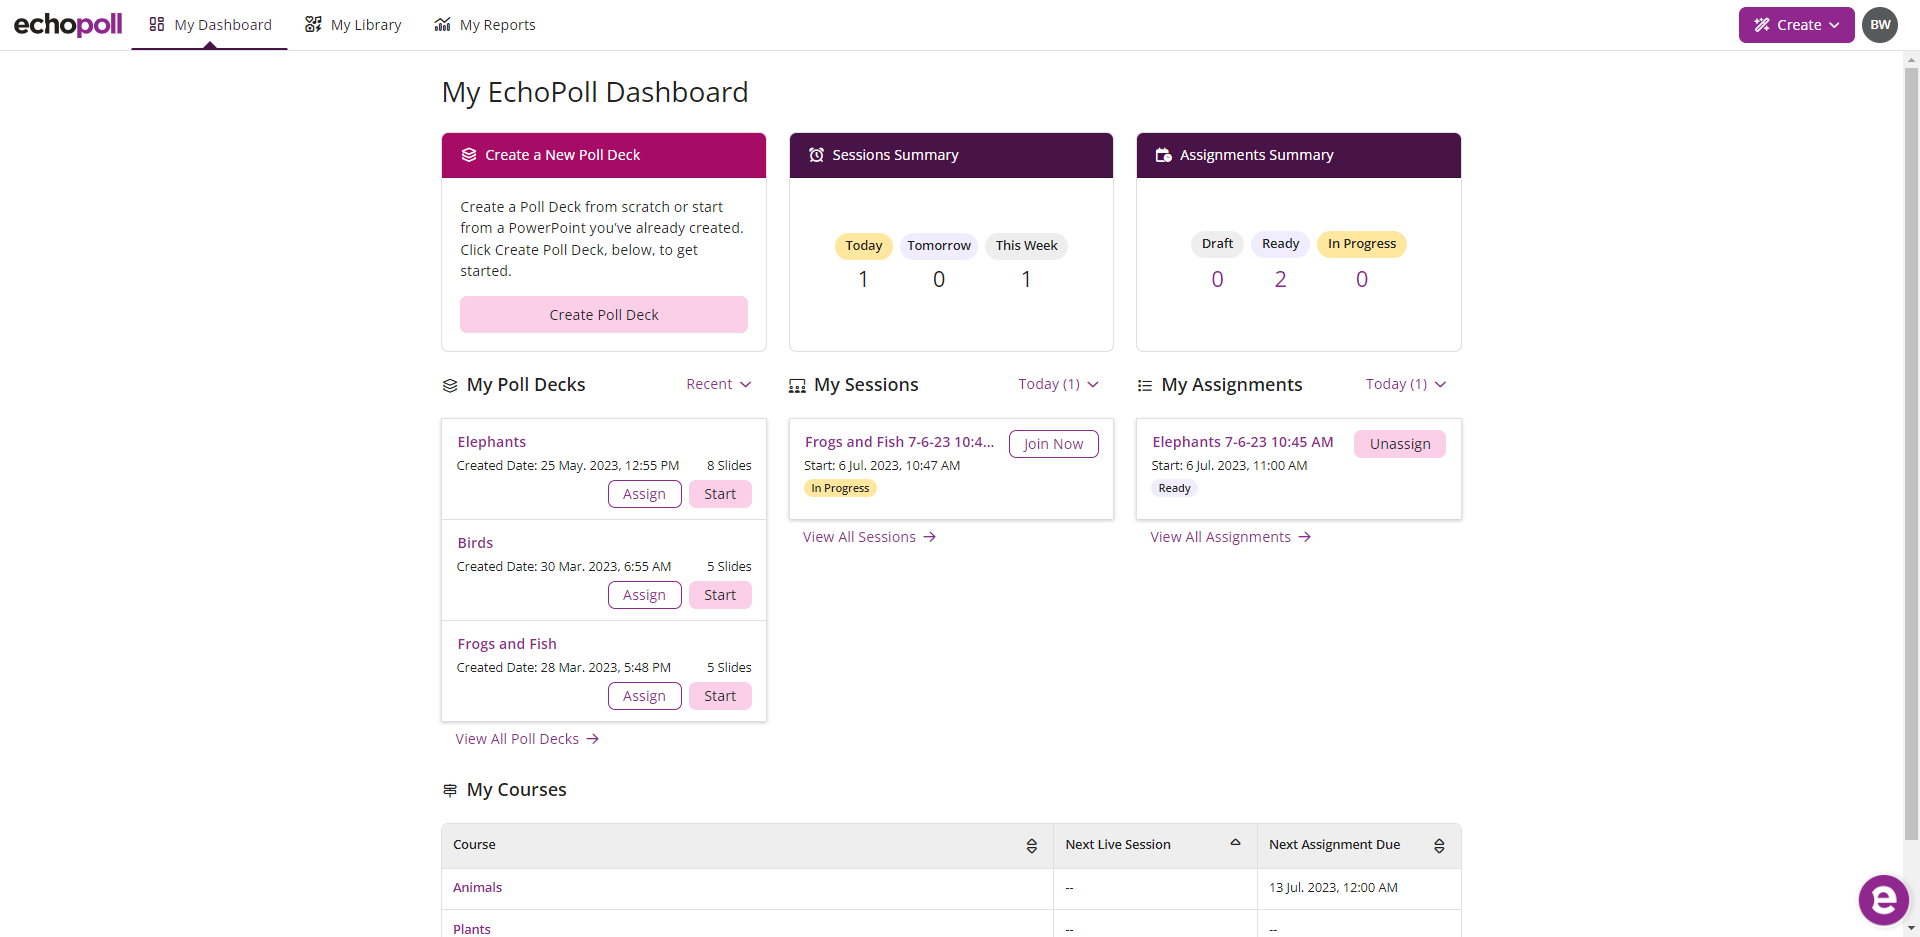Open the Create dropdown menu
Image resolution: width=1920 pixels, height=937 pixels.
point(1796,25)
